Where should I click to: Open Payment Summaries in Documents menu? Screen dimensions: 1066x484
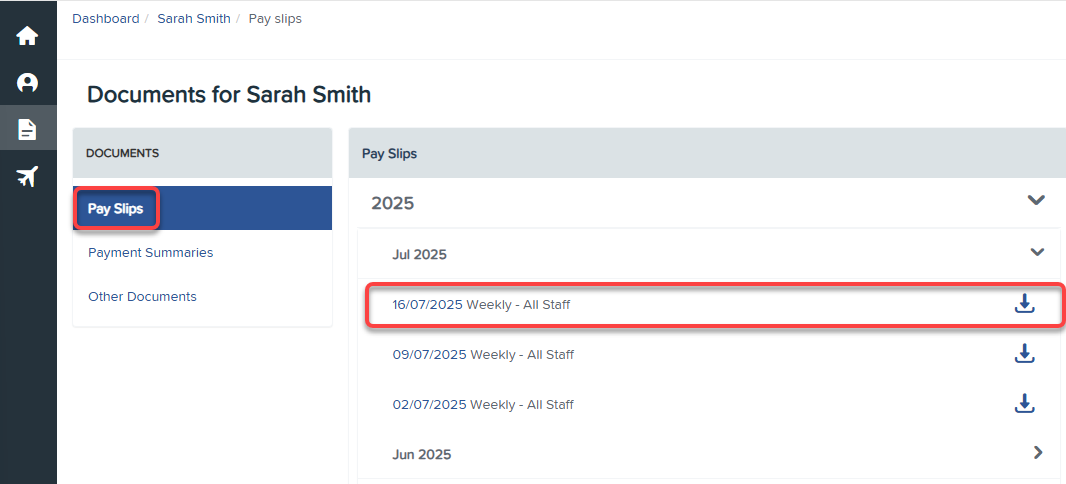[x=150, y=253]
